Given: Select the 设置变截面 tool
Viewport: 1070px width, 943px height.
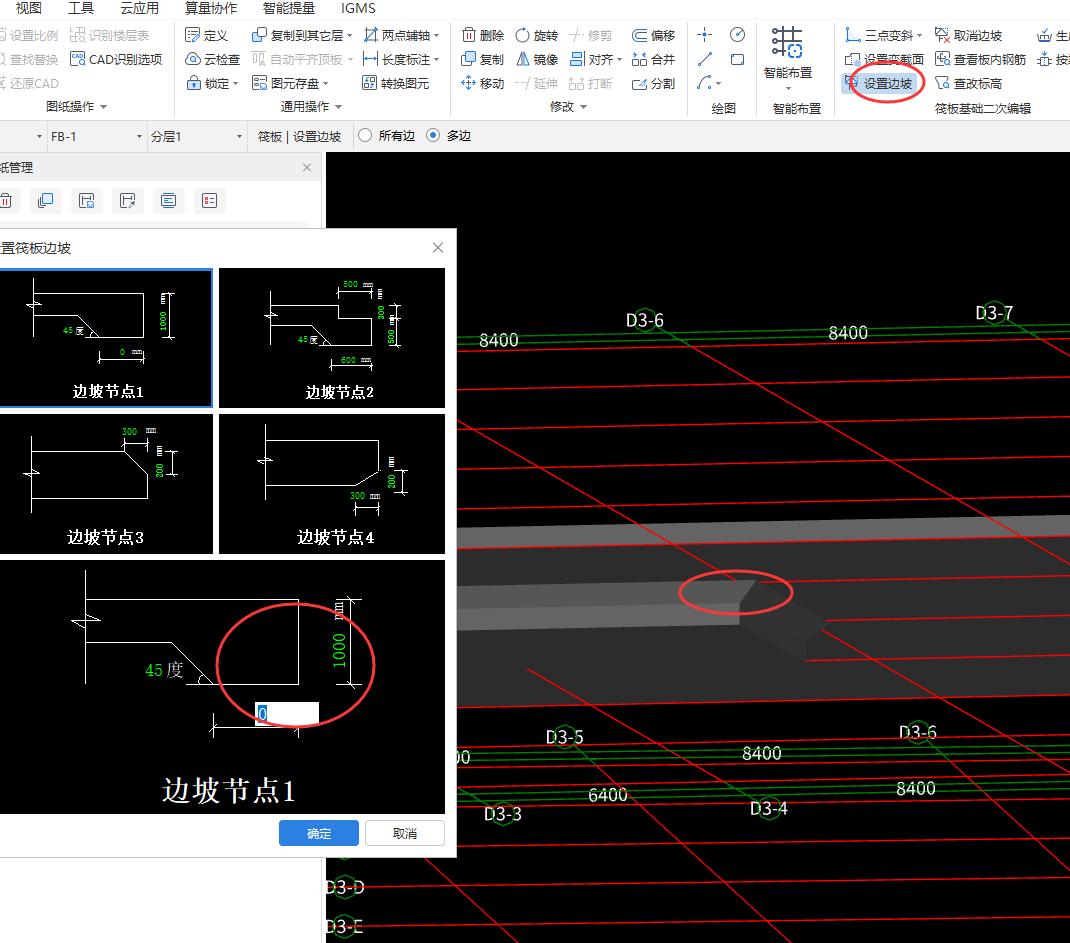Looking at the screenshot, I should click(884, 59).
